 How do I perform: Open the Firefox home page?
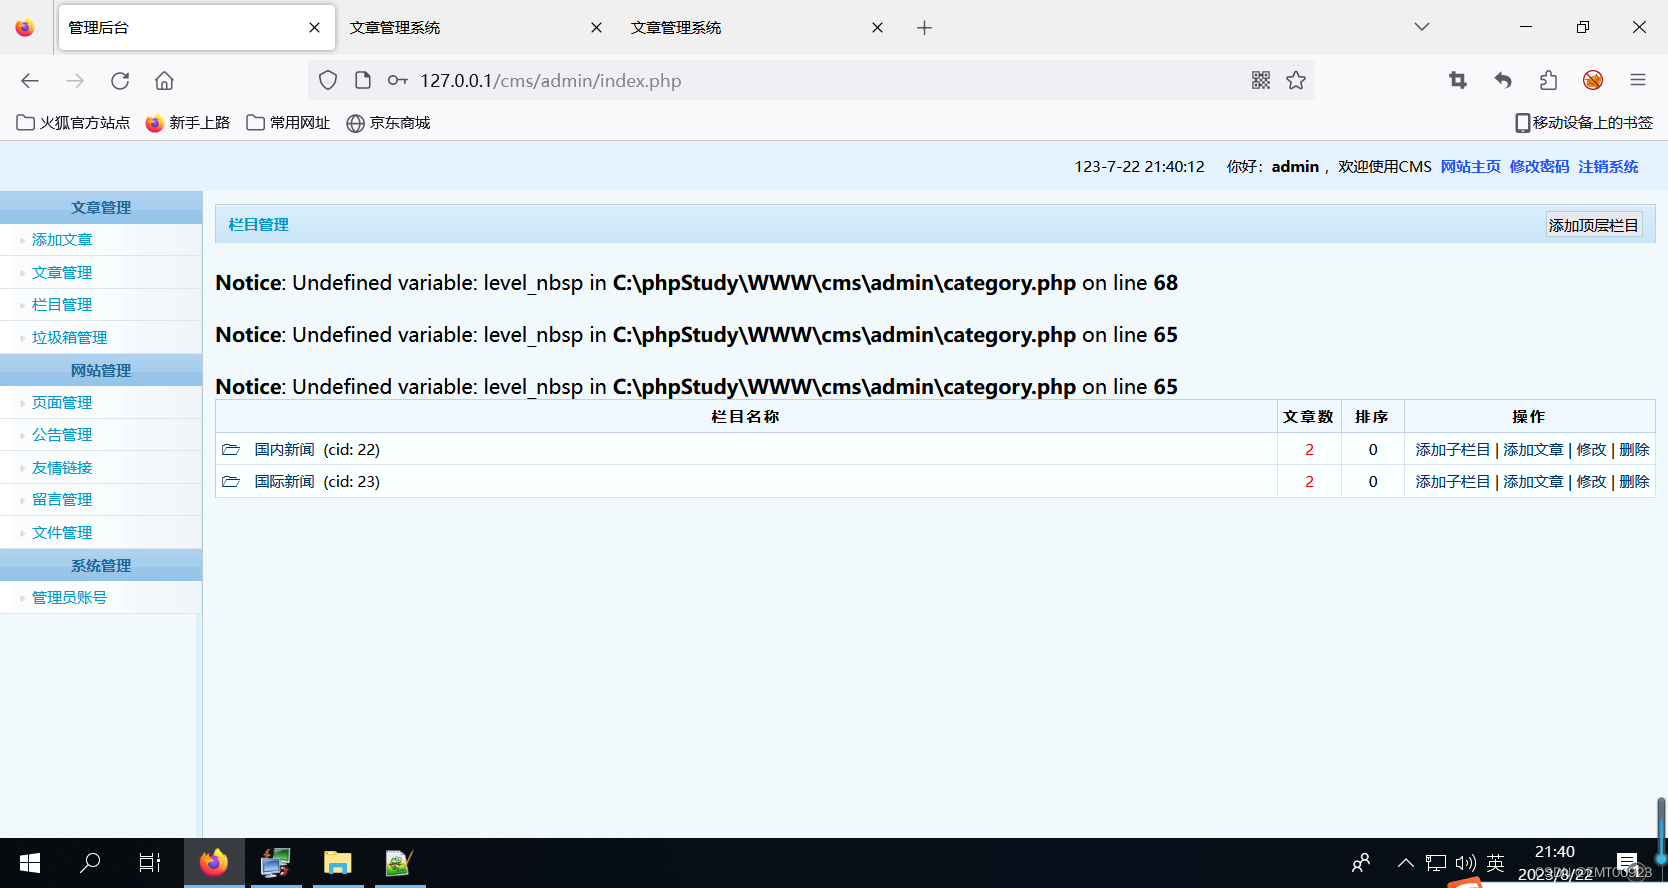tap(164, 81)
